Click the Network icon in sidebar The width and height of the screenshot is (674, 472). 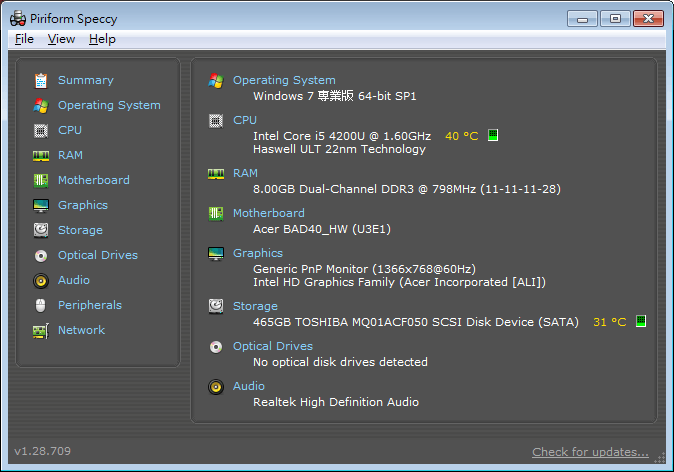[41, 330]
